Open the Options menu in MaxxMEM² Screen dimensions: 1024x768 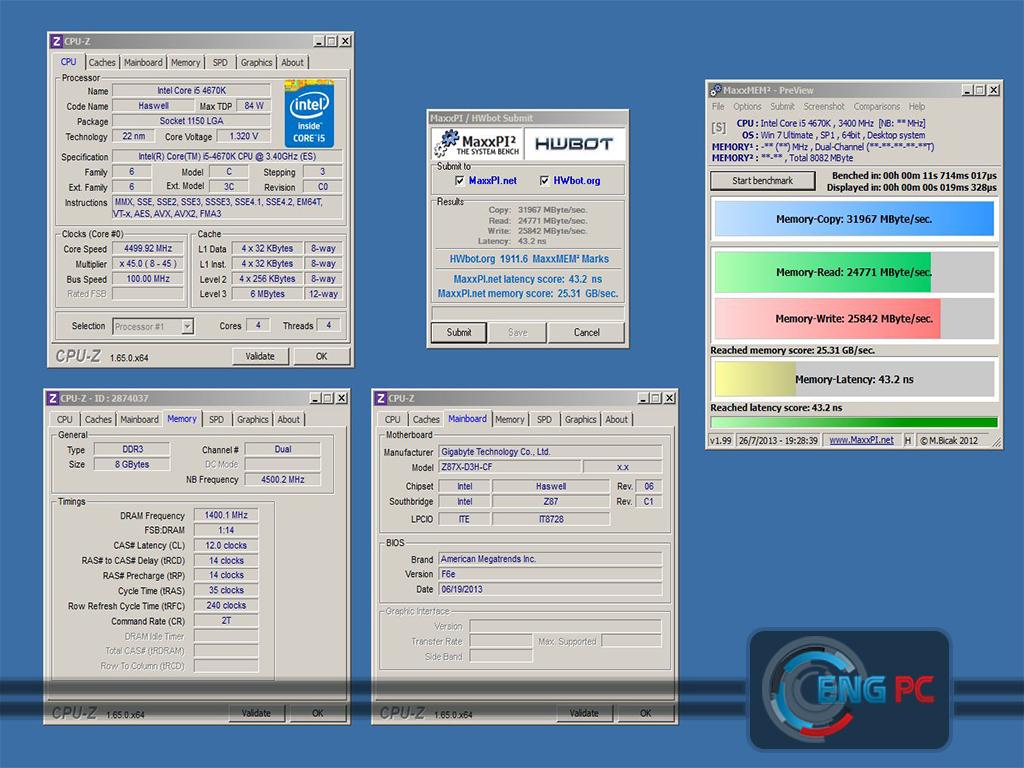747,106
